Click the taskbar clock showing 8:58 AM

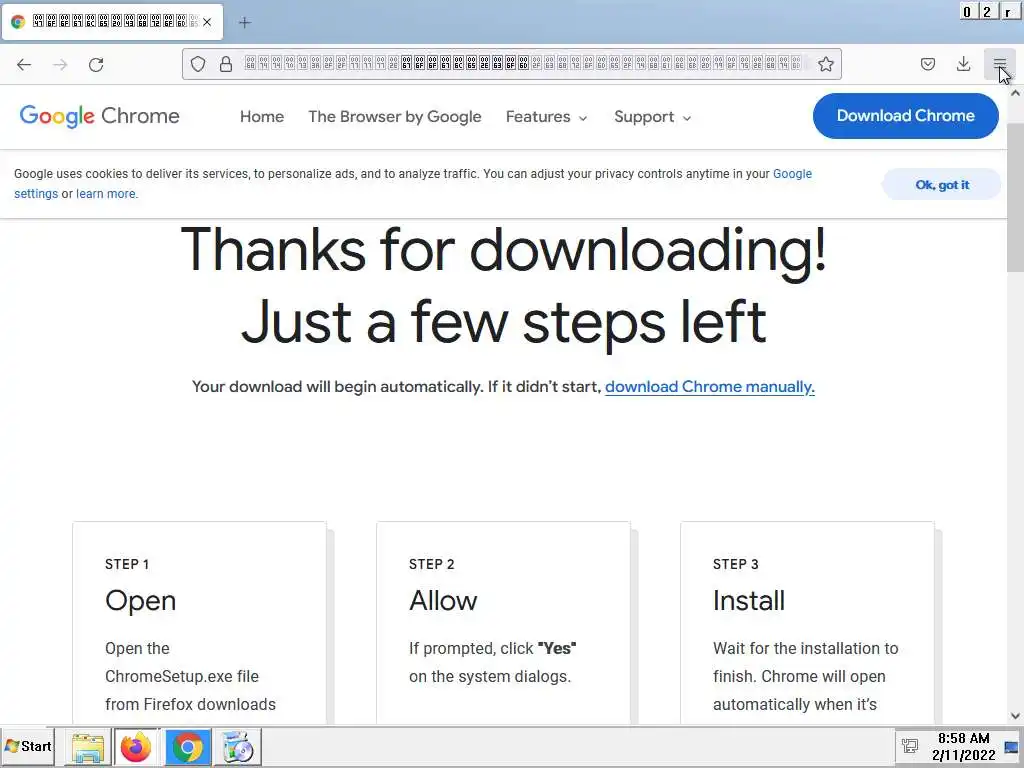tap(963, 746)
